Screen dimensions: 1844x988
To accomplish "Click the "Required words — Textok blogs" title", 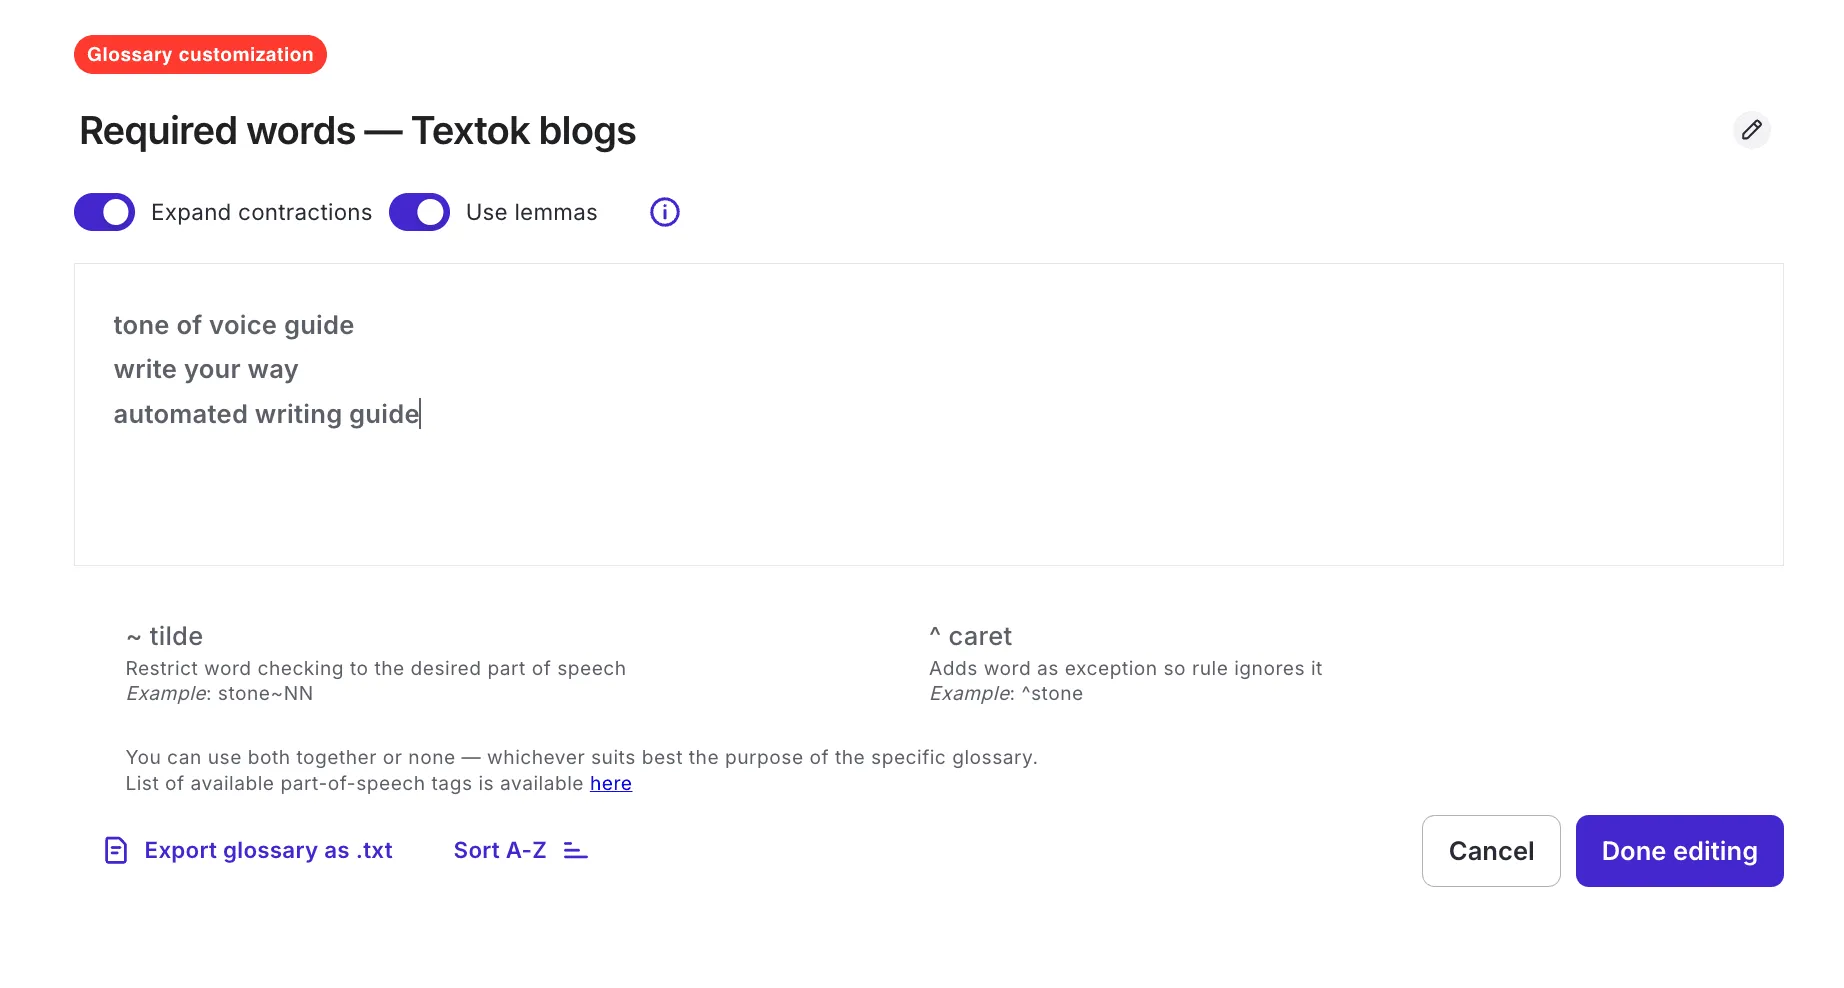I will (x=357, y=131).
